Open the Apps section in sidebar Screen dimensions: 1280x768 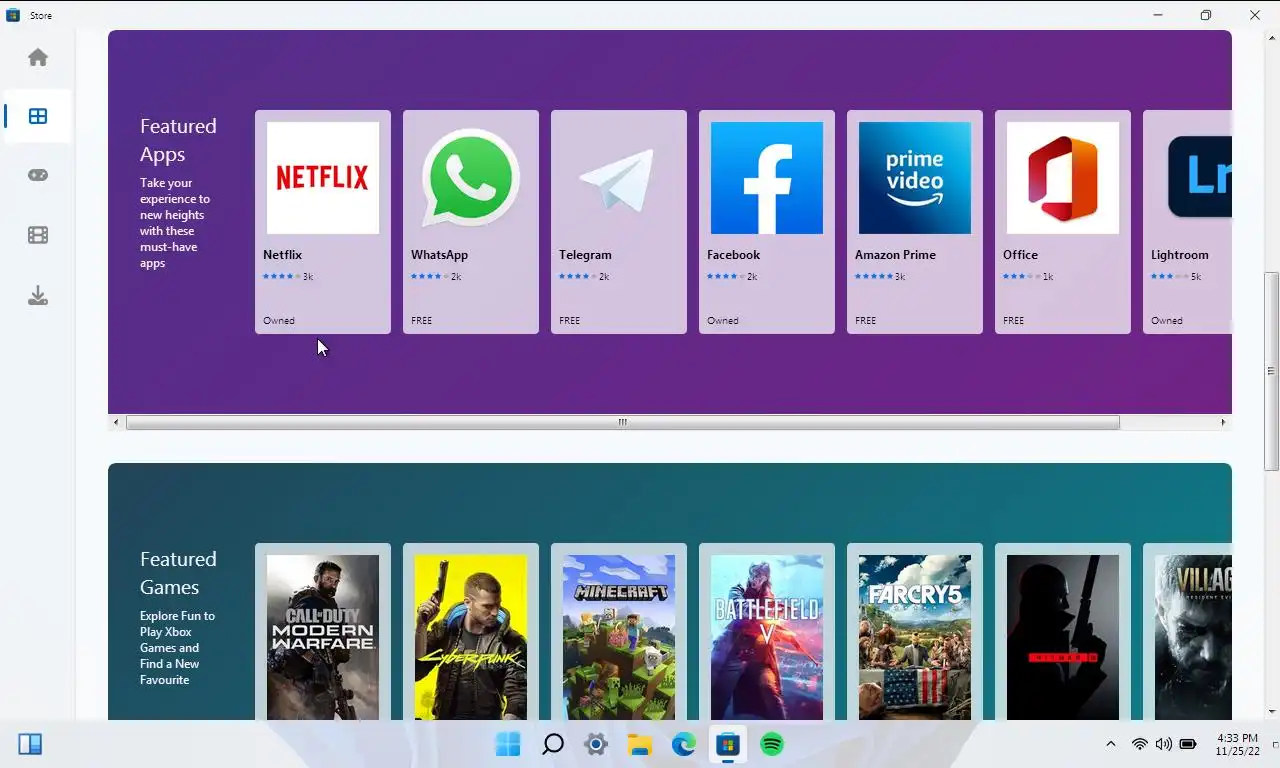click(38, 116)
